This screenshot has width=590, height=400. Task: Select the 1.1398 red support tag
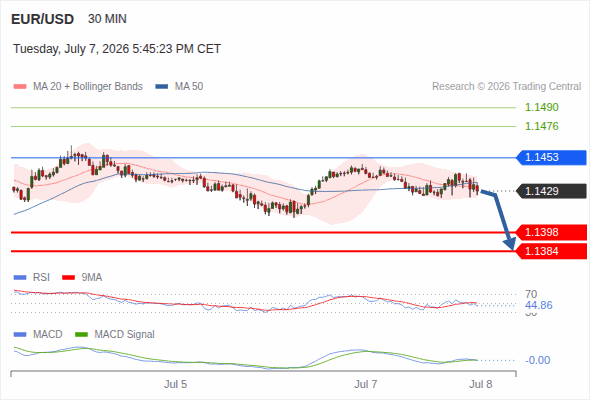coord(551,232)
